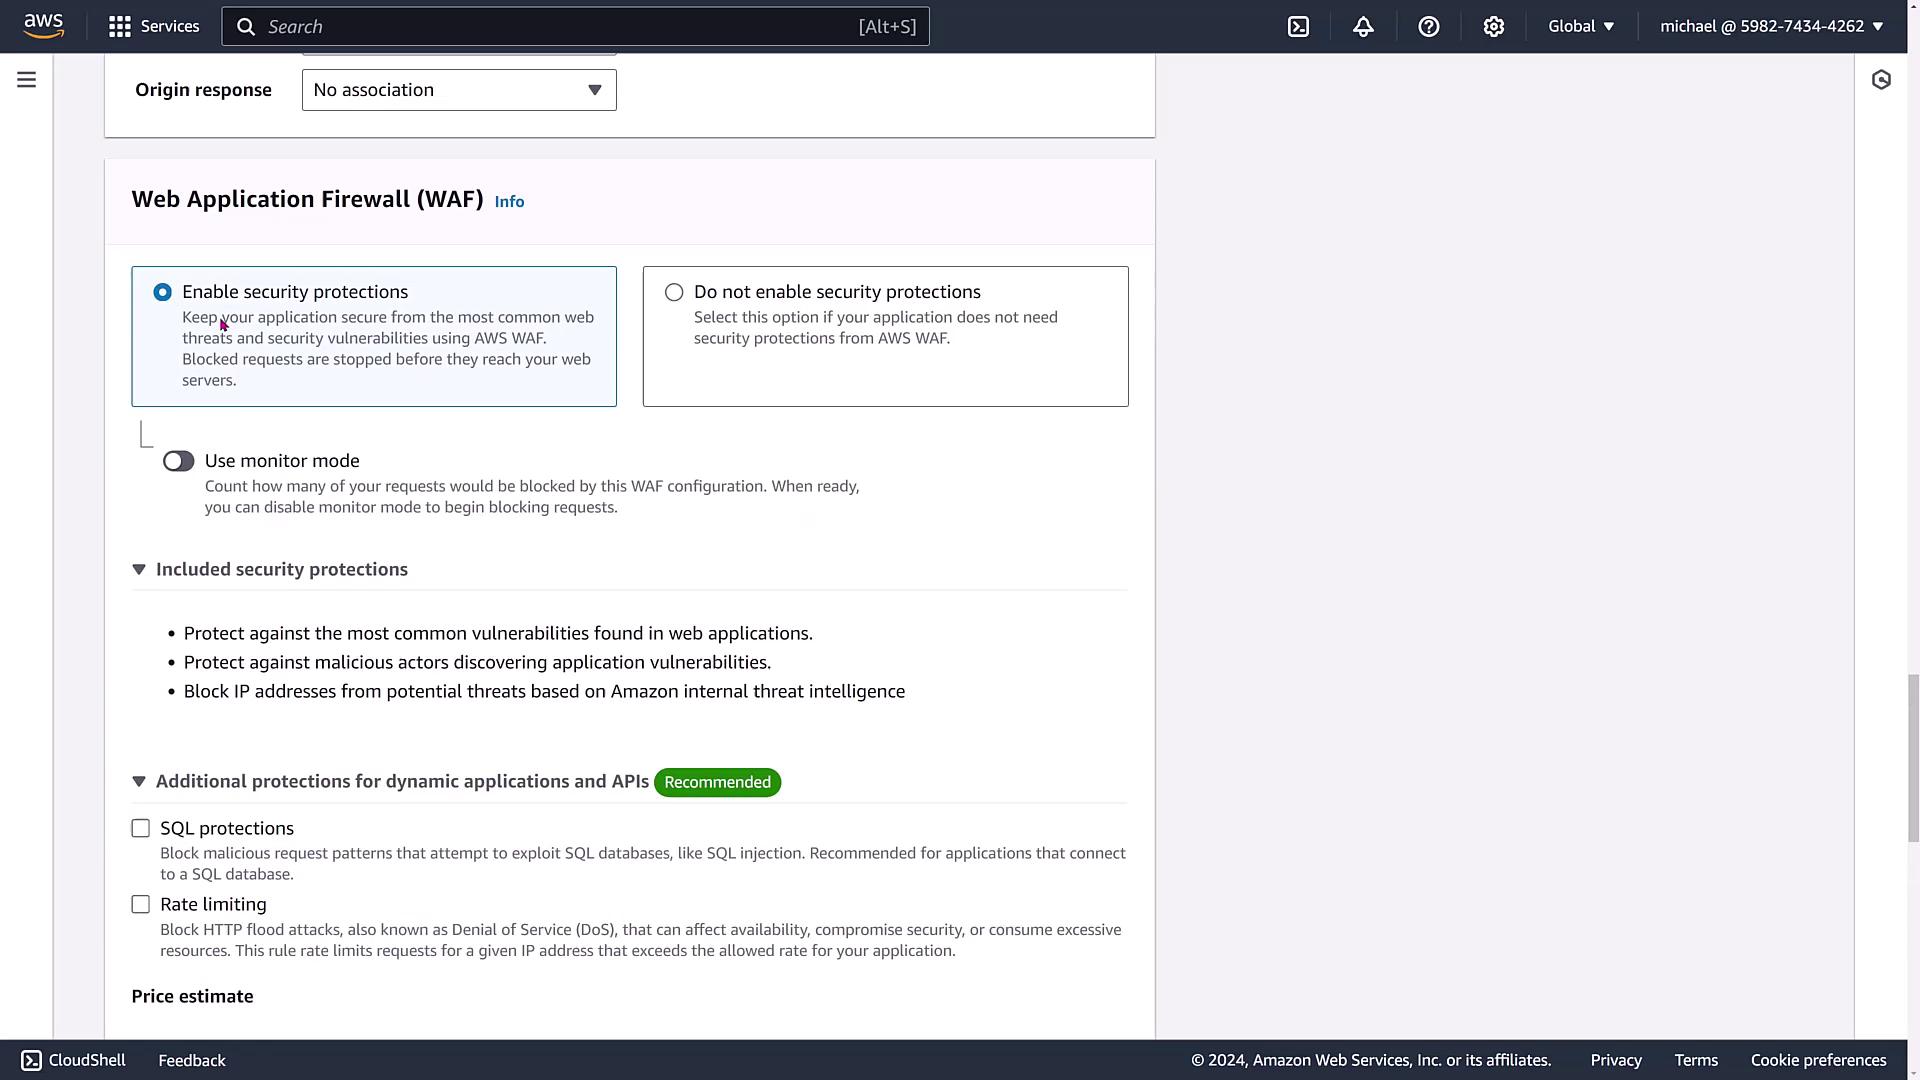Click the Feedback link in the footer

[x=192, y=1060]
